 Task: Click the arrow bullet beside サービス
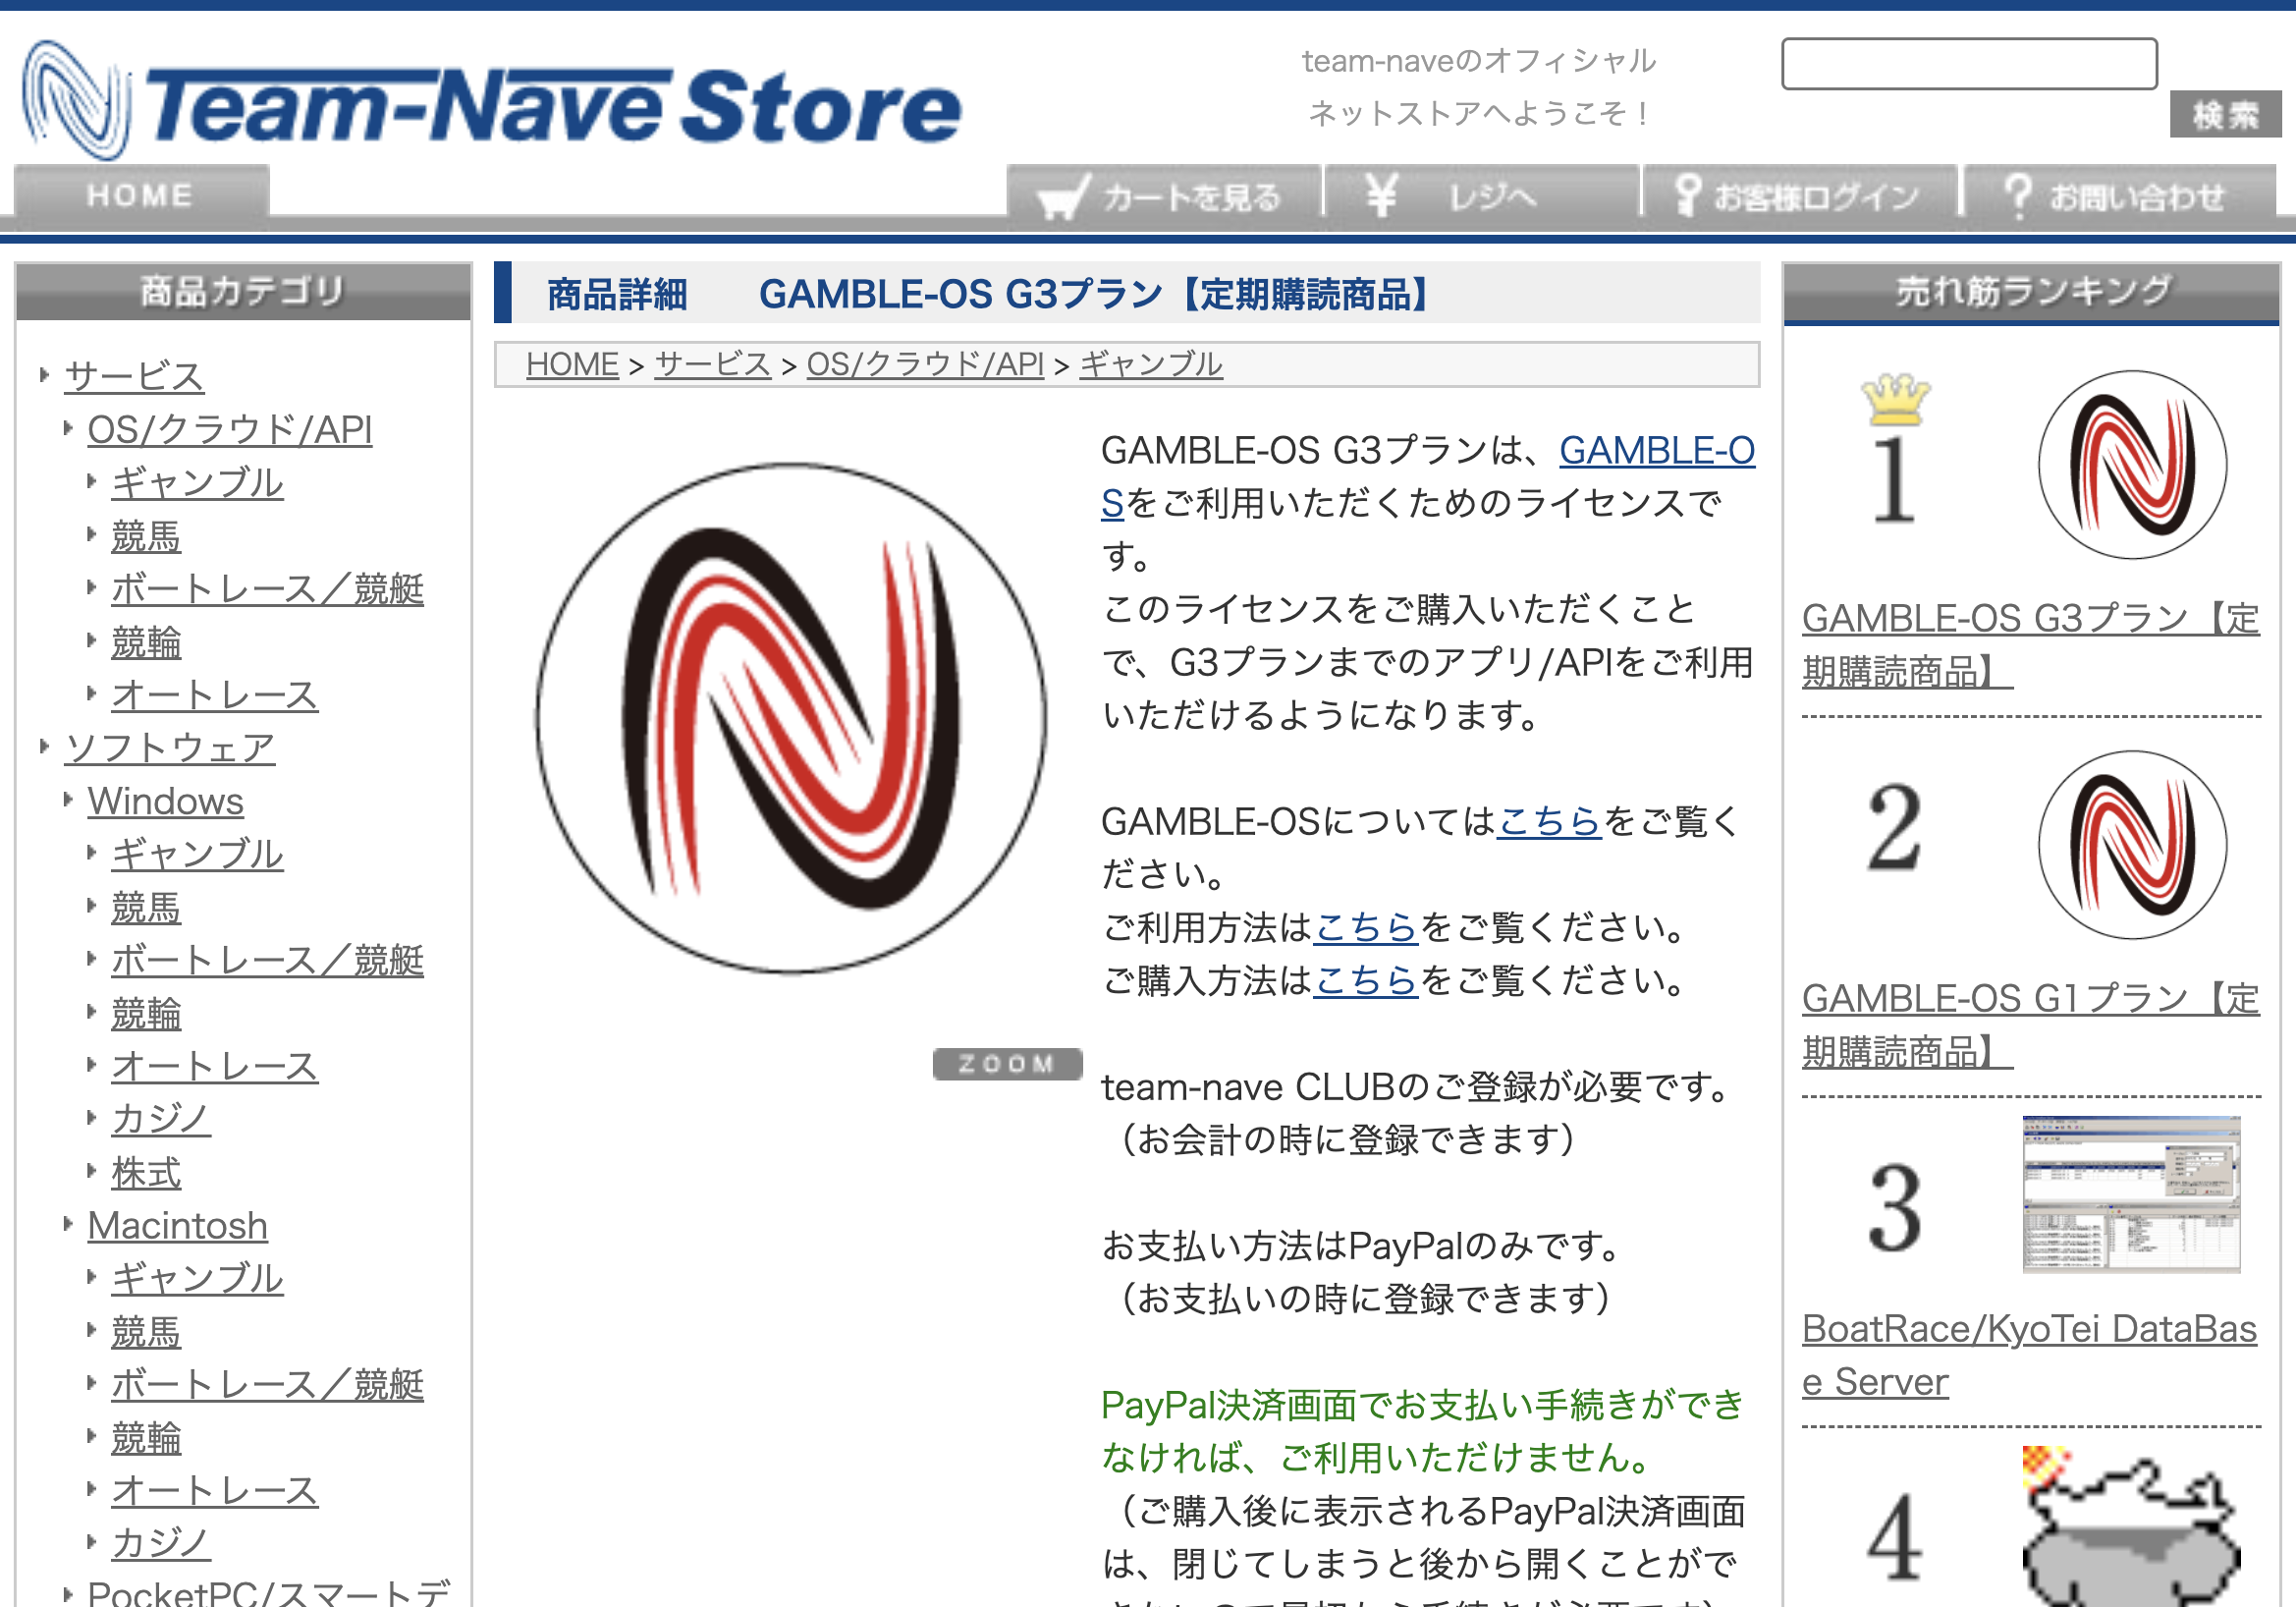tap(44, 375)
